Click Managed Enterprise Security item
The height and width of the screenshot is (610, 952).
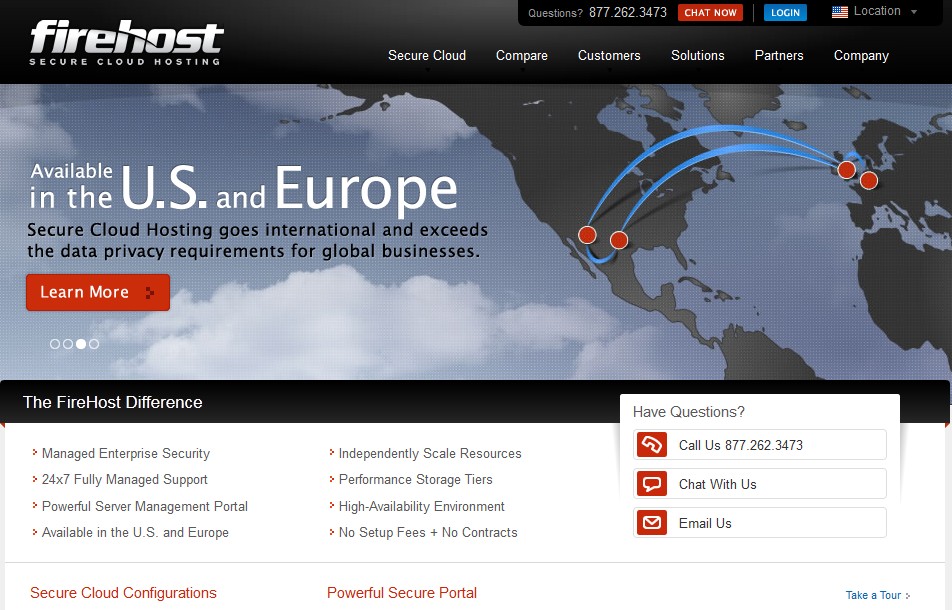126,453
